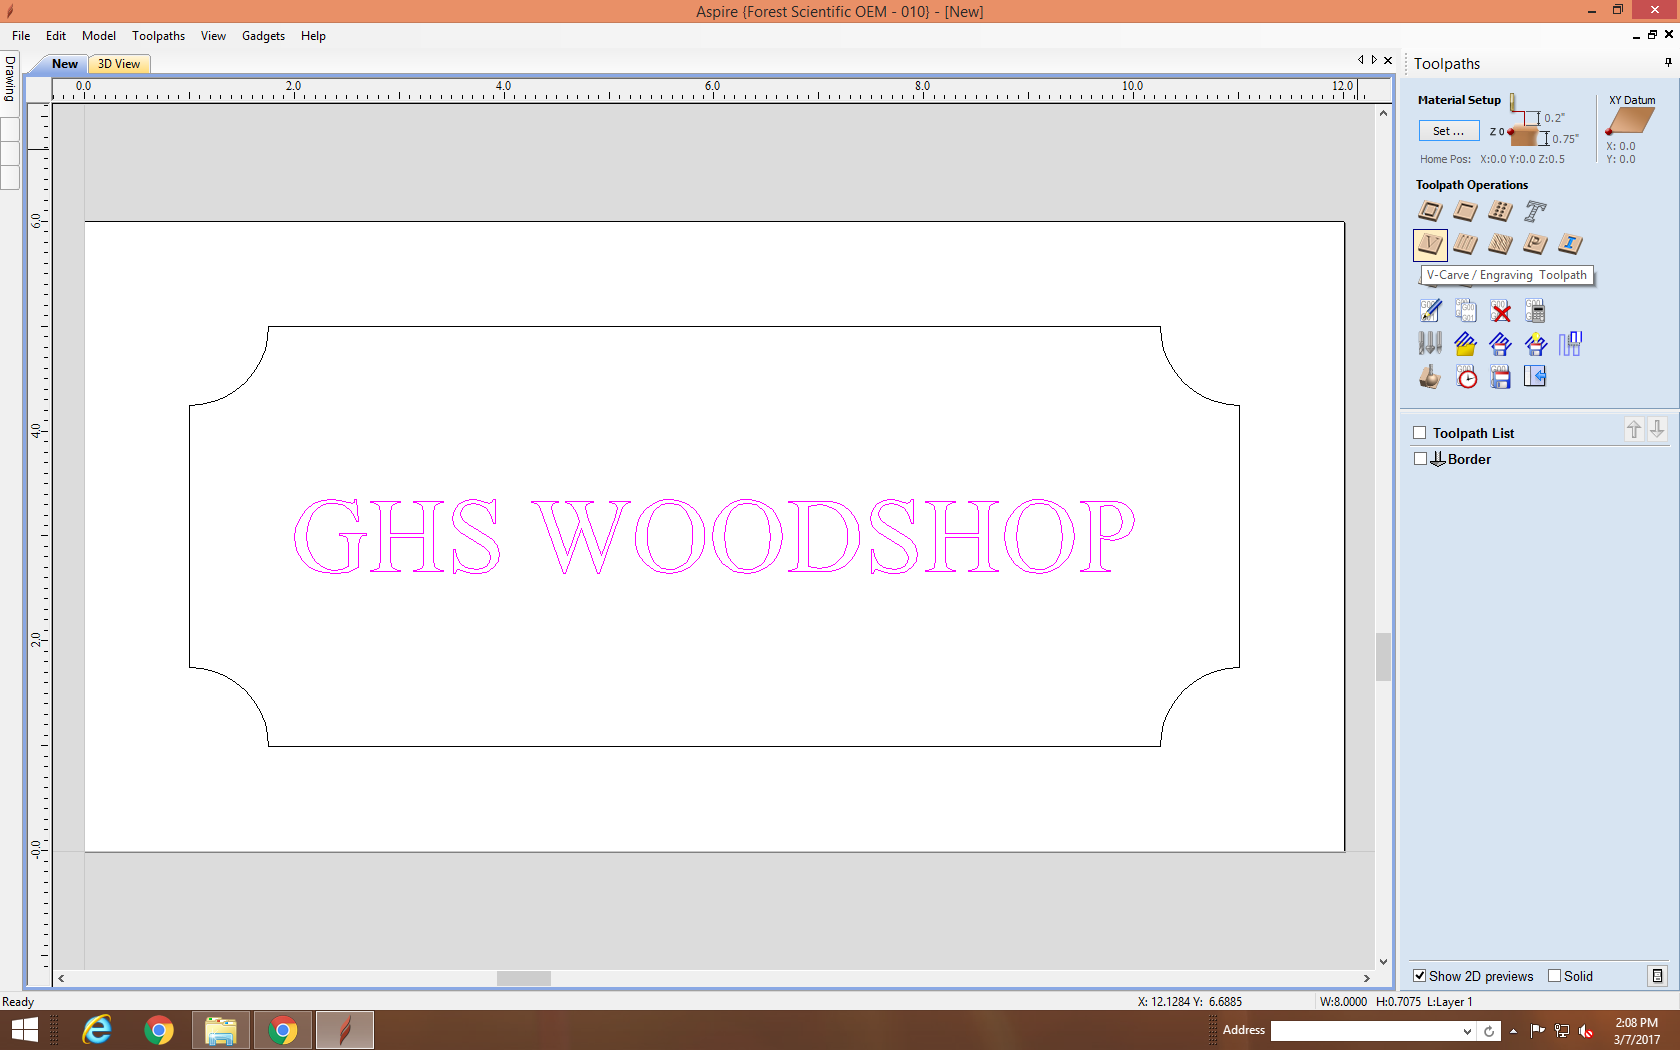Save all visible toolpaths as template (lightbulb icon)
Viewport: 1680px width, 1050px height.
coord(1535,344)
